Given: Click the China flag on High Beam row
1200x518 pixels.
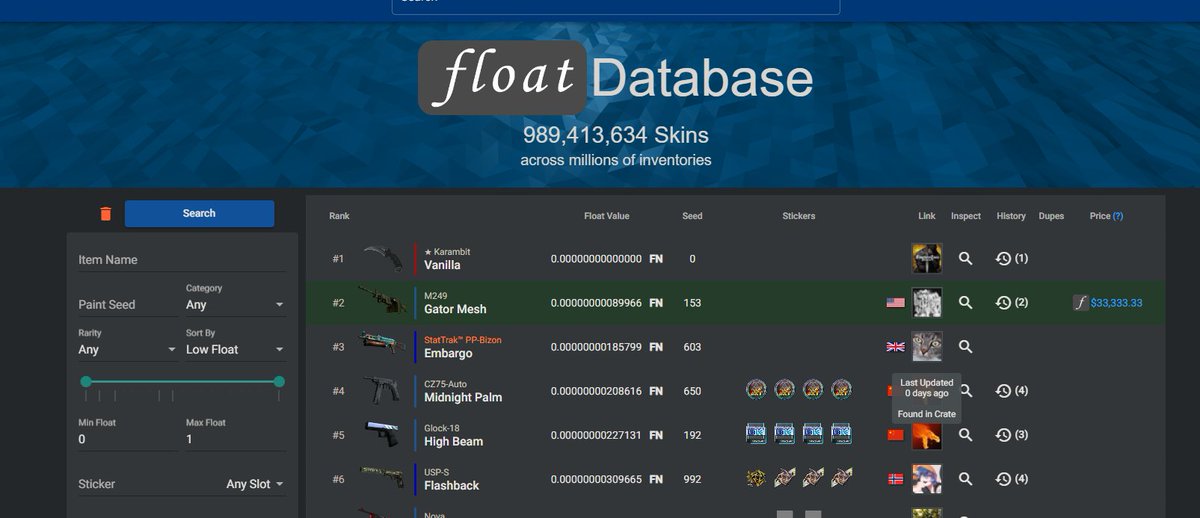Looking at the screenshot, I should pyautogui.click(x=895, y=434).
